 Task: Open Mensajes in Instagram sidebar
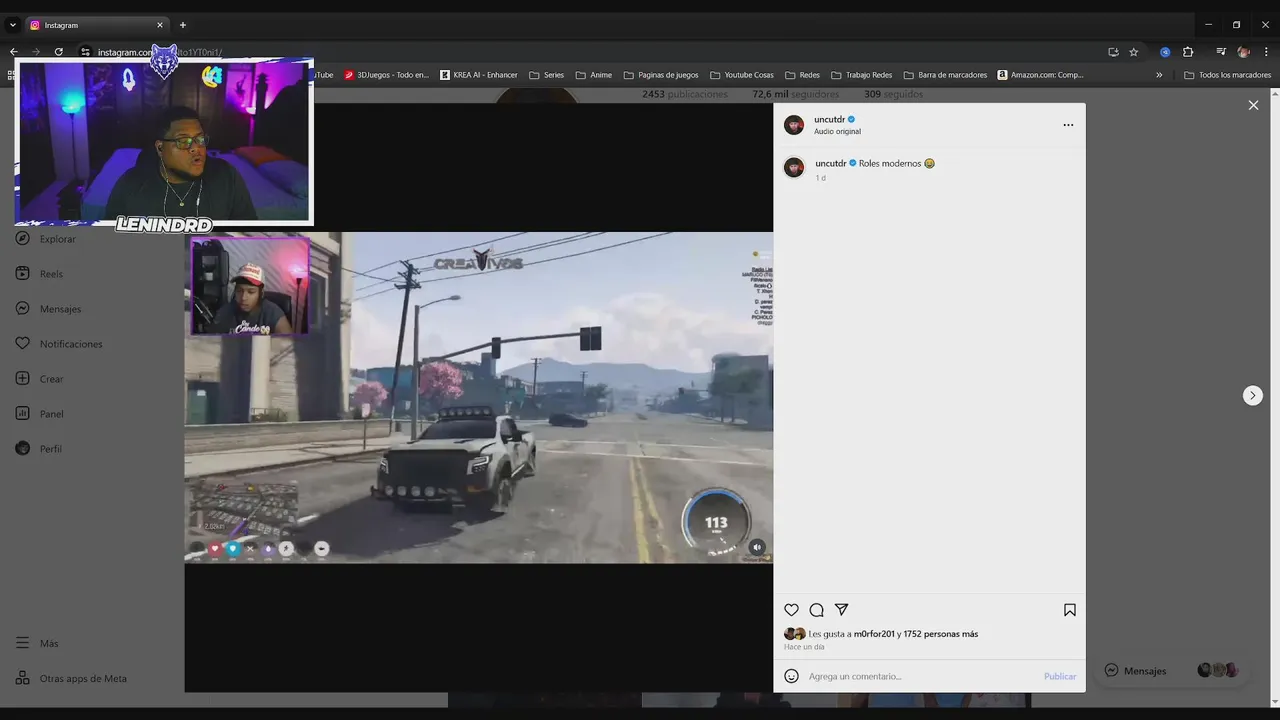coord(48,309)
